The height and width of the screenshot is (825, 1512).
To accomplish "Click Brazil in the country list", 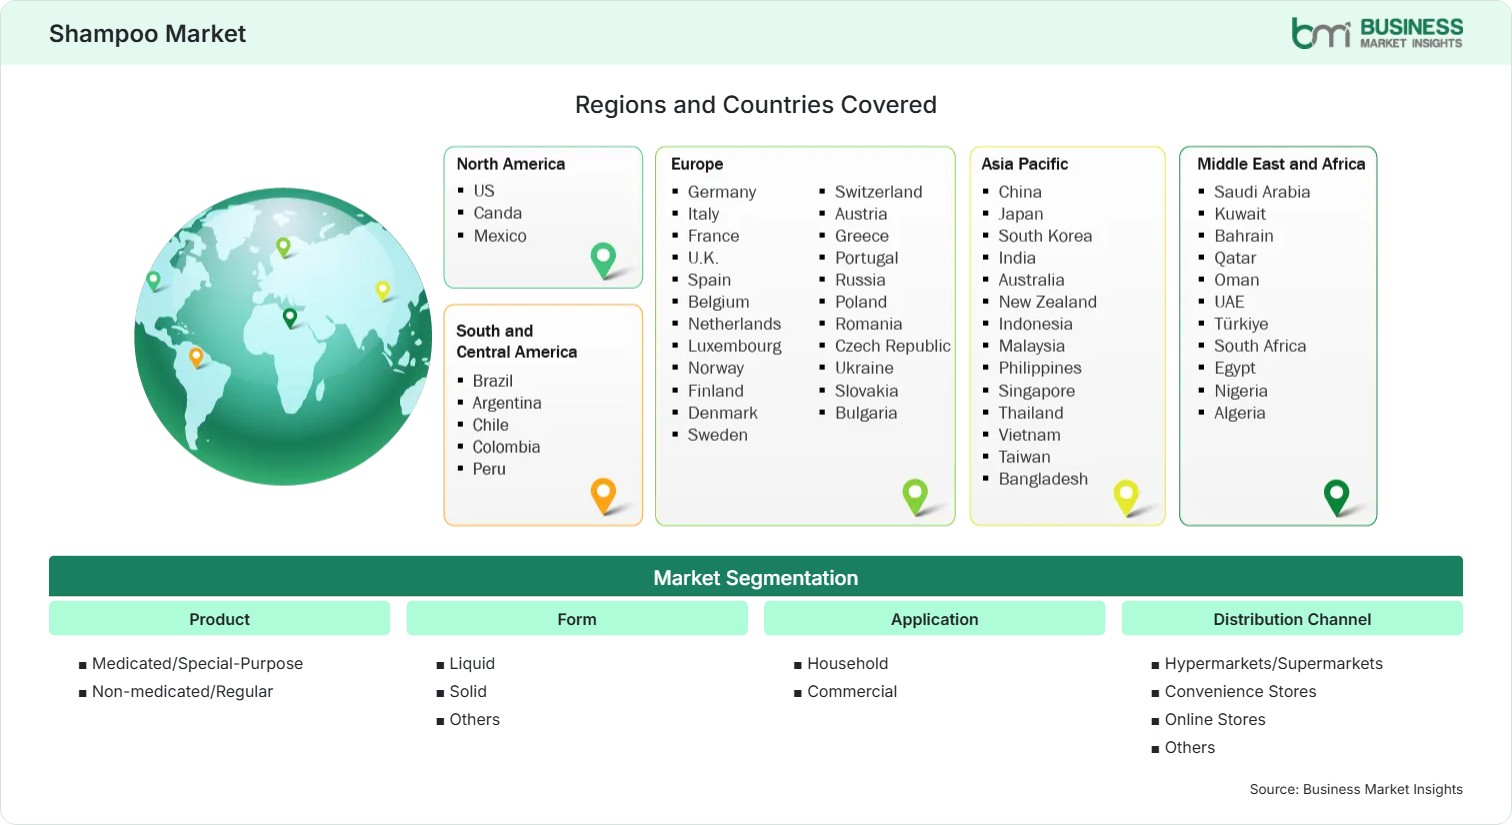I will pos(493,381).
